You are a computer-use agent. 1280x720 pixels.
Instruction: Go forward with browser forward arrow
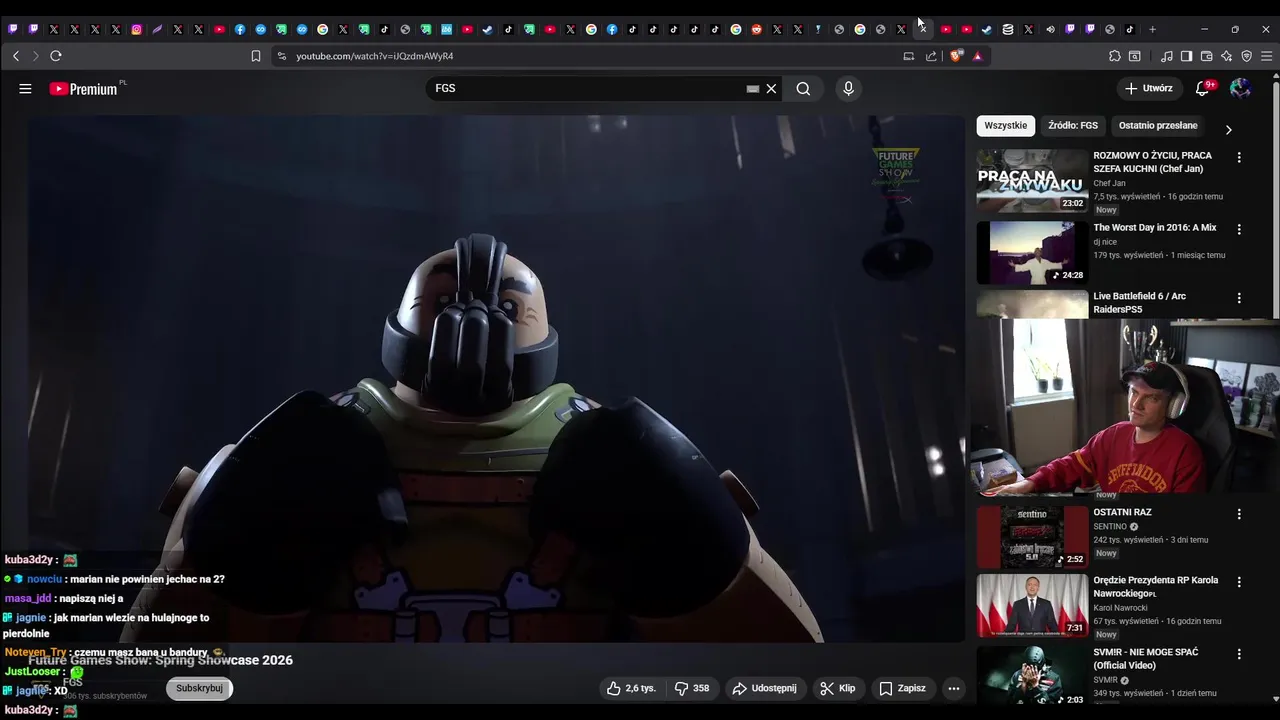(35, 56)
